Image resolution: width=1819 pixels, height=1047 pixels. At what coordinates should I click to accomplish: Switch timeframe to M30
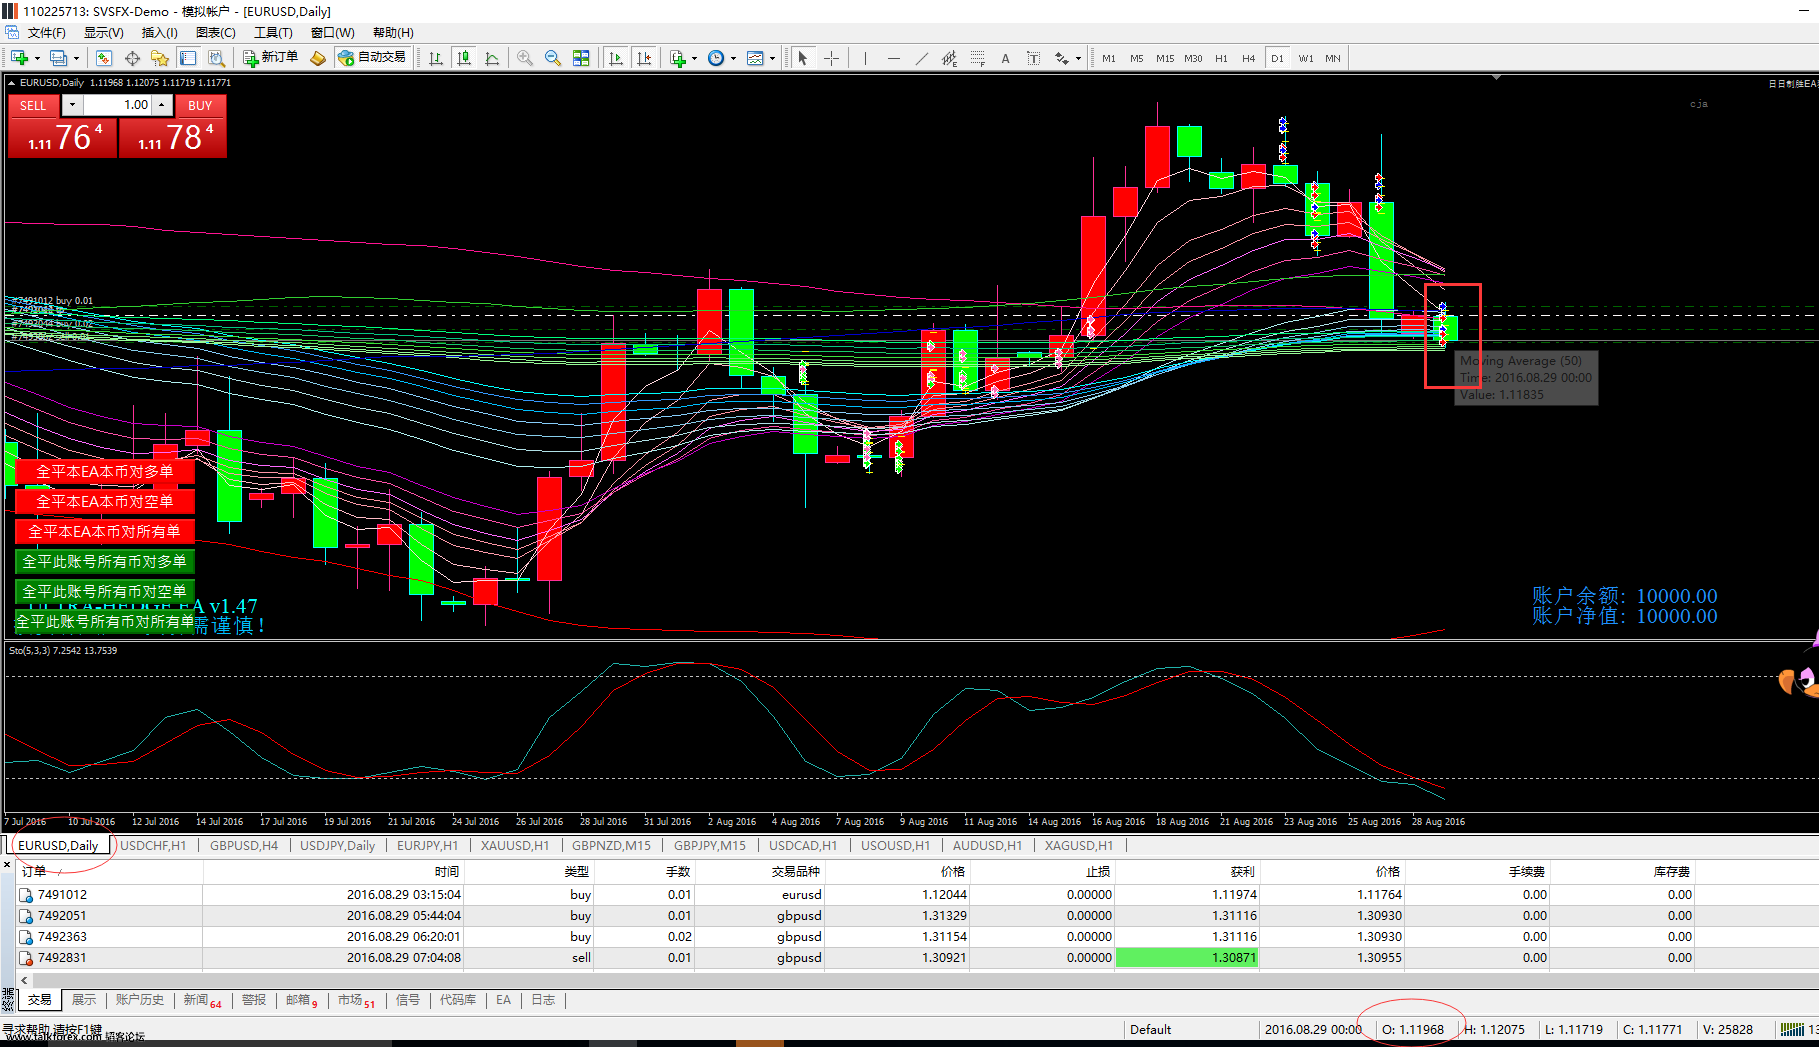pyautogui.click(x=1193, y=58)
